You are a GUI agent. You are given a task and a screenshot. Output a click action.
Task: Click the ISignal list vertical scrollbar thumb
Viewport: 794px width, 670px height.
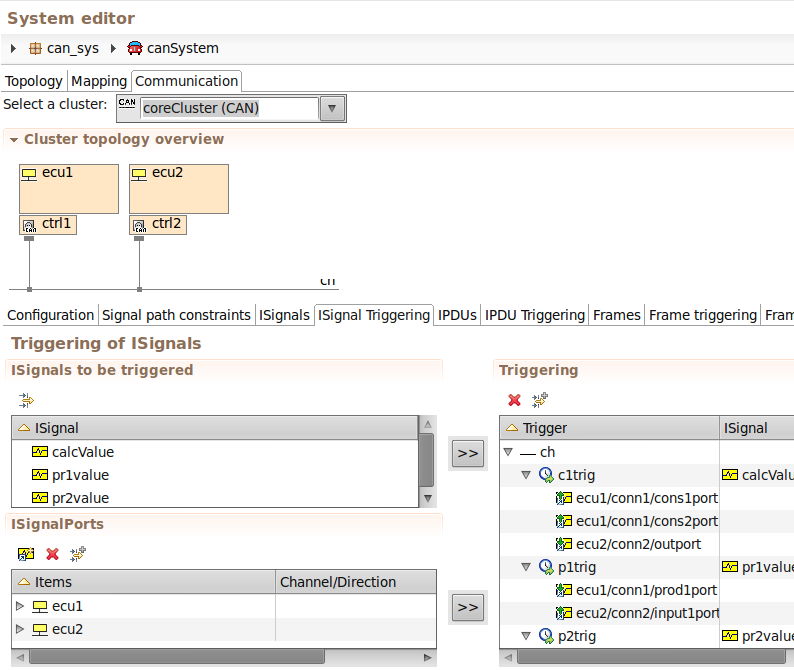(427, 460)
